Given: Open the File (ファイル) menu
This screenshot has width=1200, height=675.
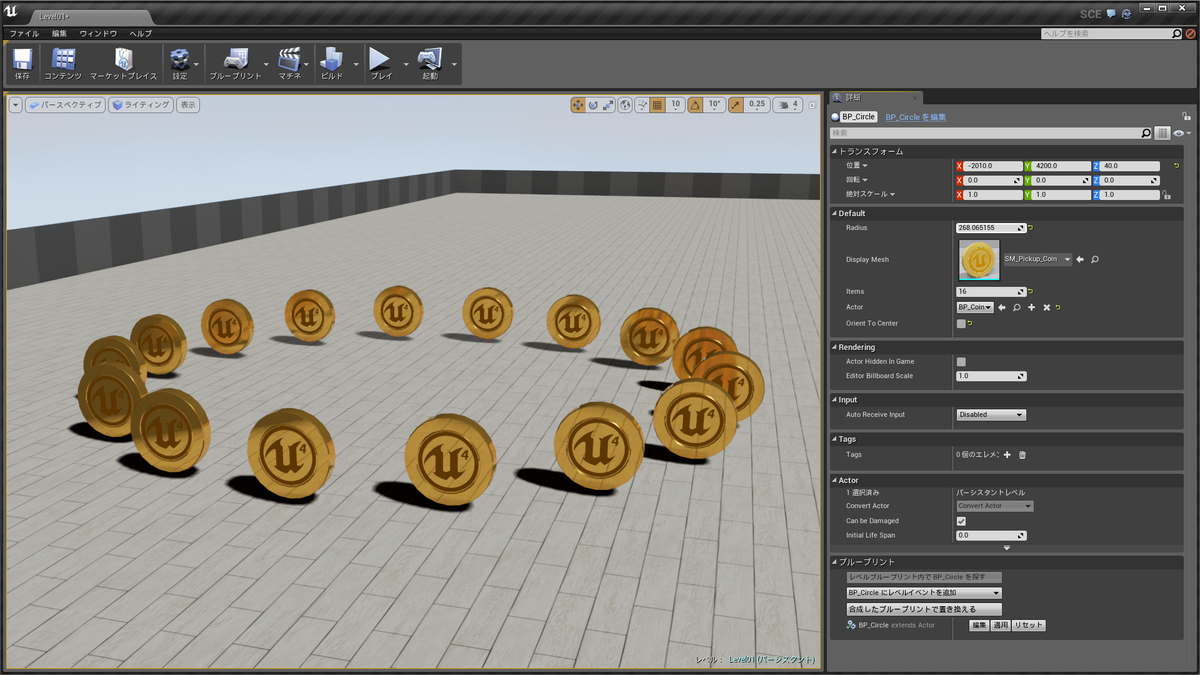Looking at the screenshot, I should tap(24, 33).
